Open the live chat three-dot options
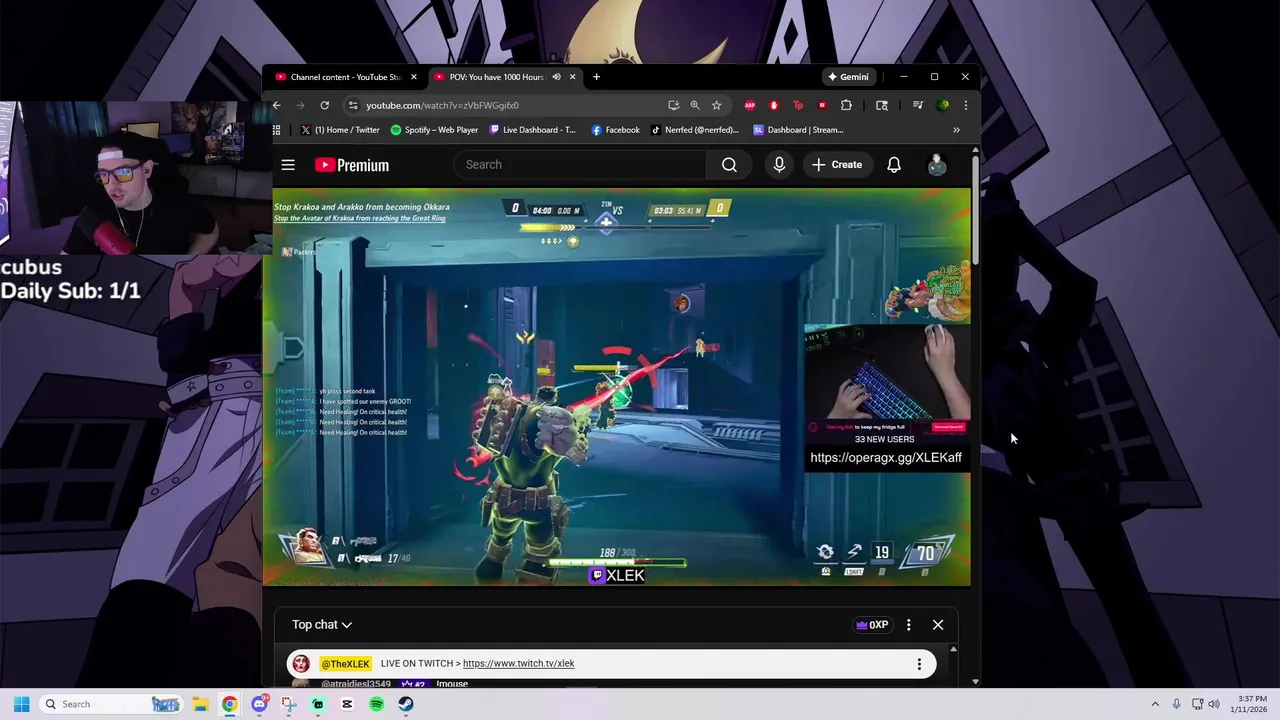1280x720 pixels. tap(908, 625)
